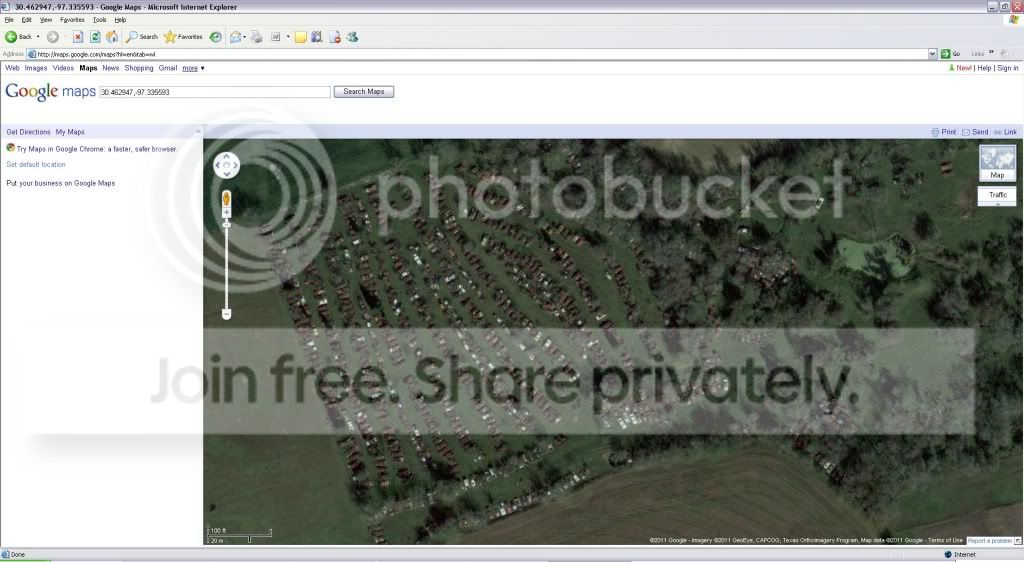Stop loading with the red X icon
1024x562 pixels.
78,37
